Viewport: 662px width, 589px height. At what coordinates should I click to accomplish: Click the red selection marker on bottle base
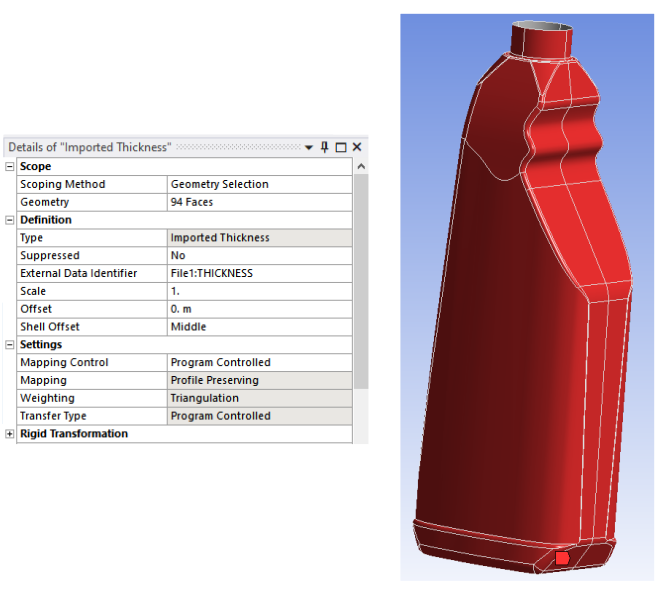[x=562, y=558]
